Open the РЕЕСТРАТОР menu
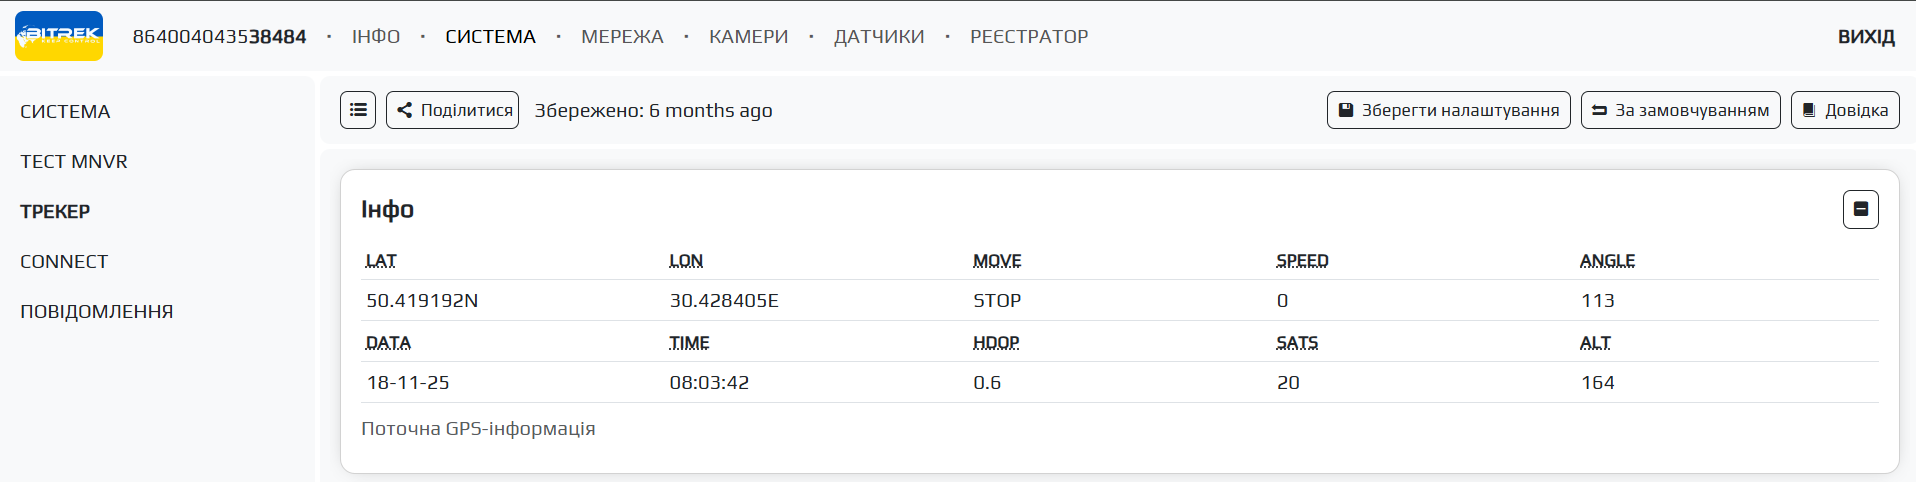The image size is (1916, 482). coord(1029,37)
